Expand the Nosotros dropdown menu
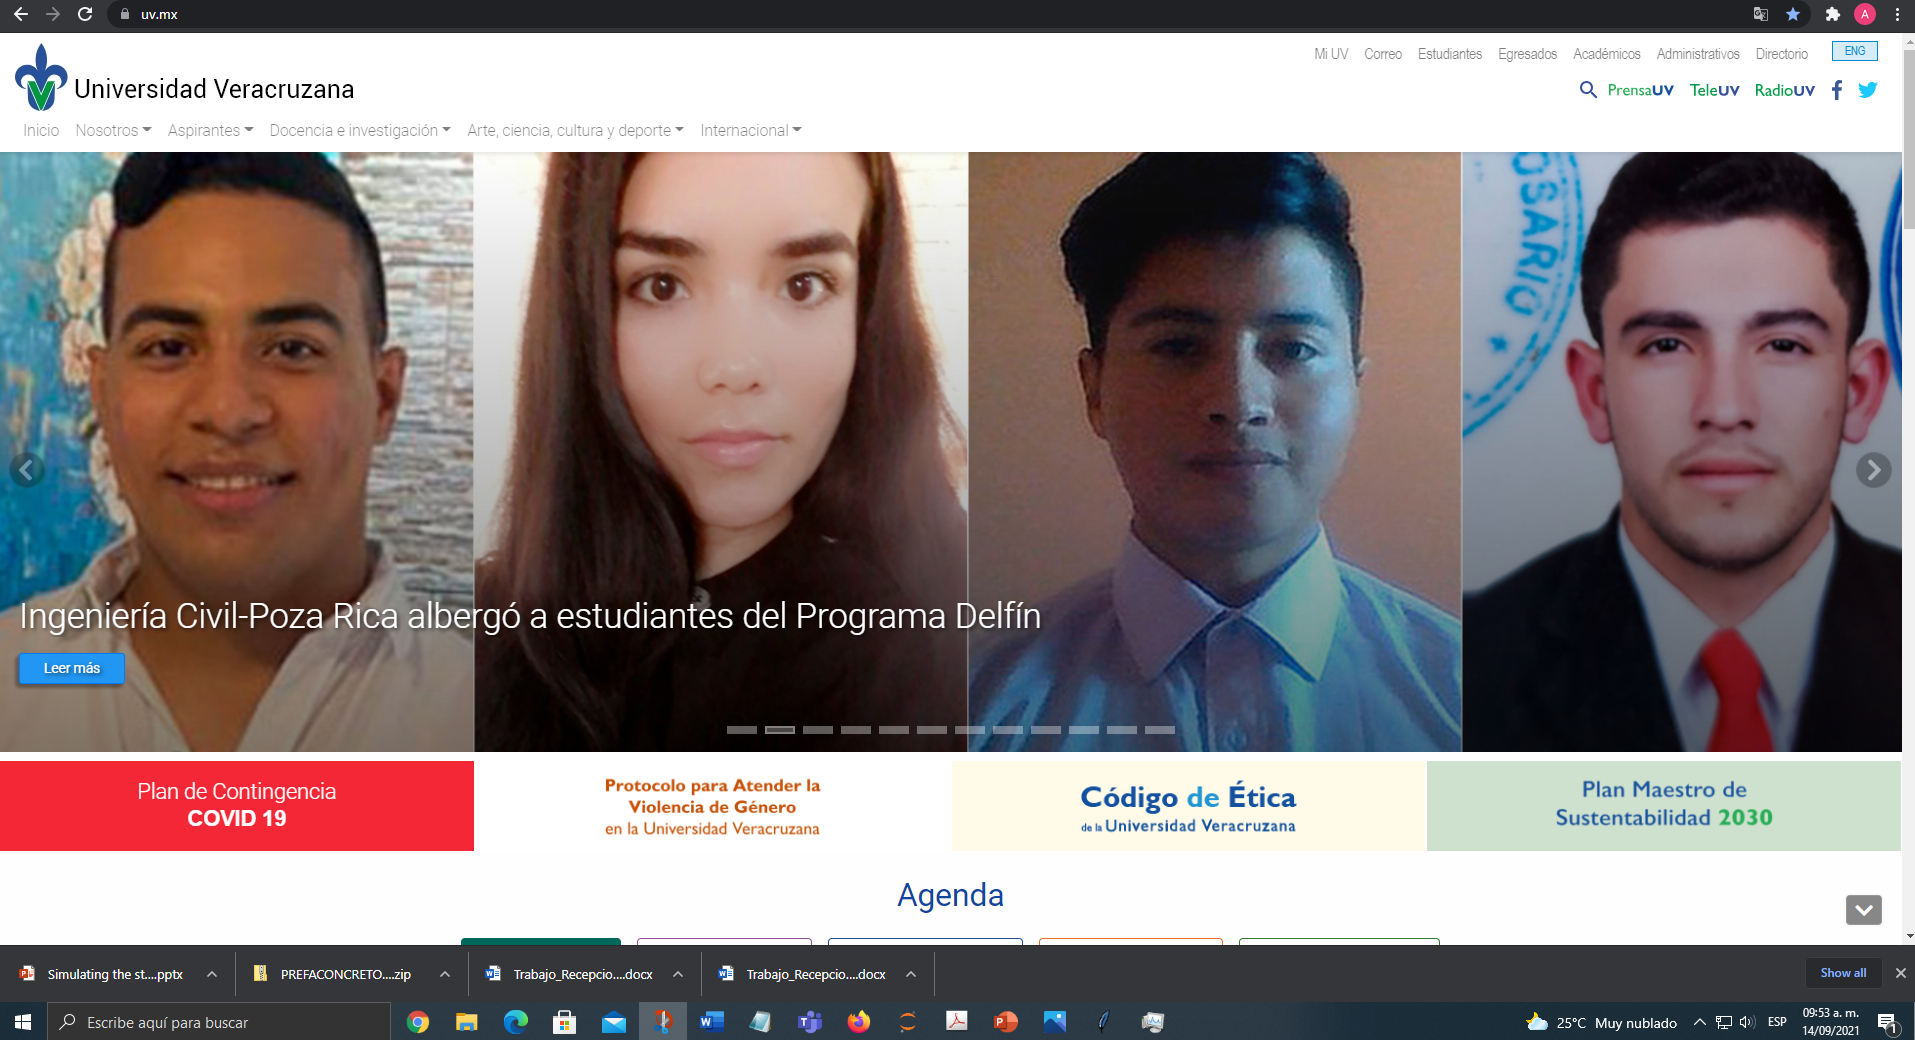 [x=113, y=131]
